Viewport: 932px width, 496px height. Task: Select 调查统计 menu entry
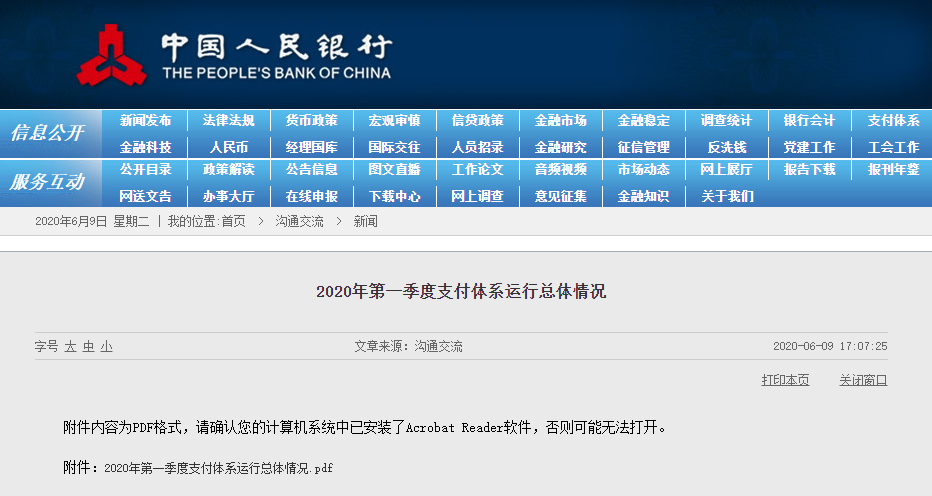coord(726,121)
